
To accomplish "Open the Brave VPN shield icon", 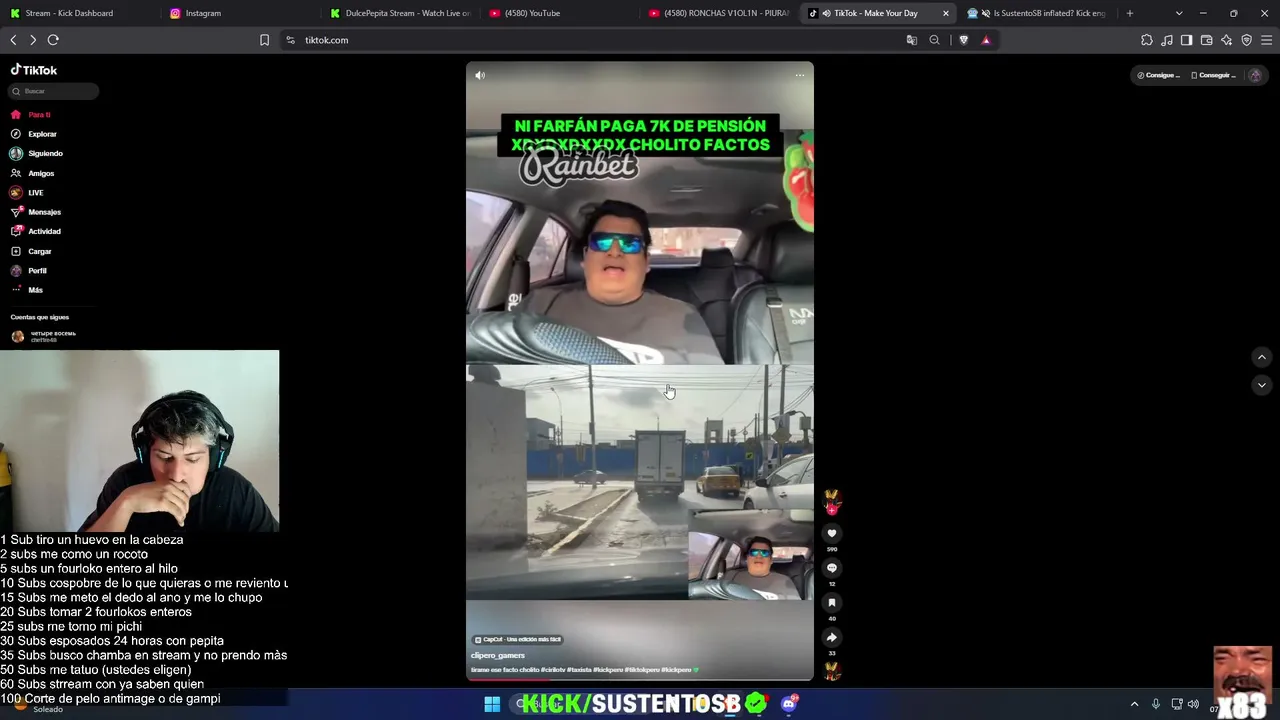I will 1246,40.
